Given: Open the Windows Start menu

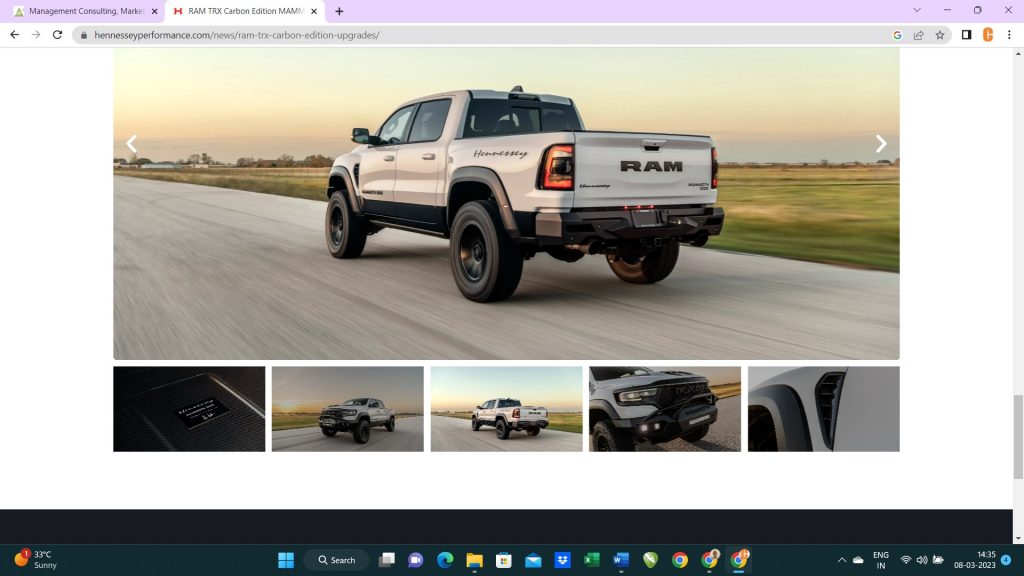Looking at the screenshot, I should point(286,560).
